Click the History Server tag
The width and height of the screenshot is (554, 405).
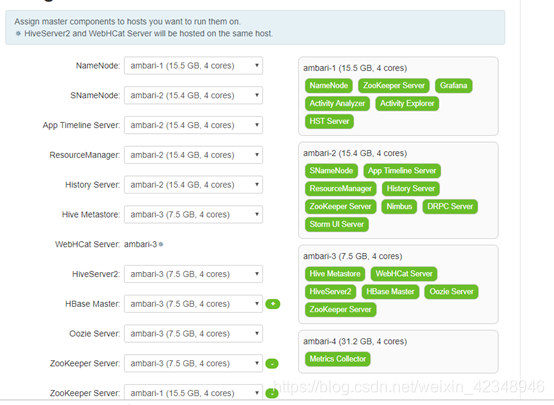[411, 189]
